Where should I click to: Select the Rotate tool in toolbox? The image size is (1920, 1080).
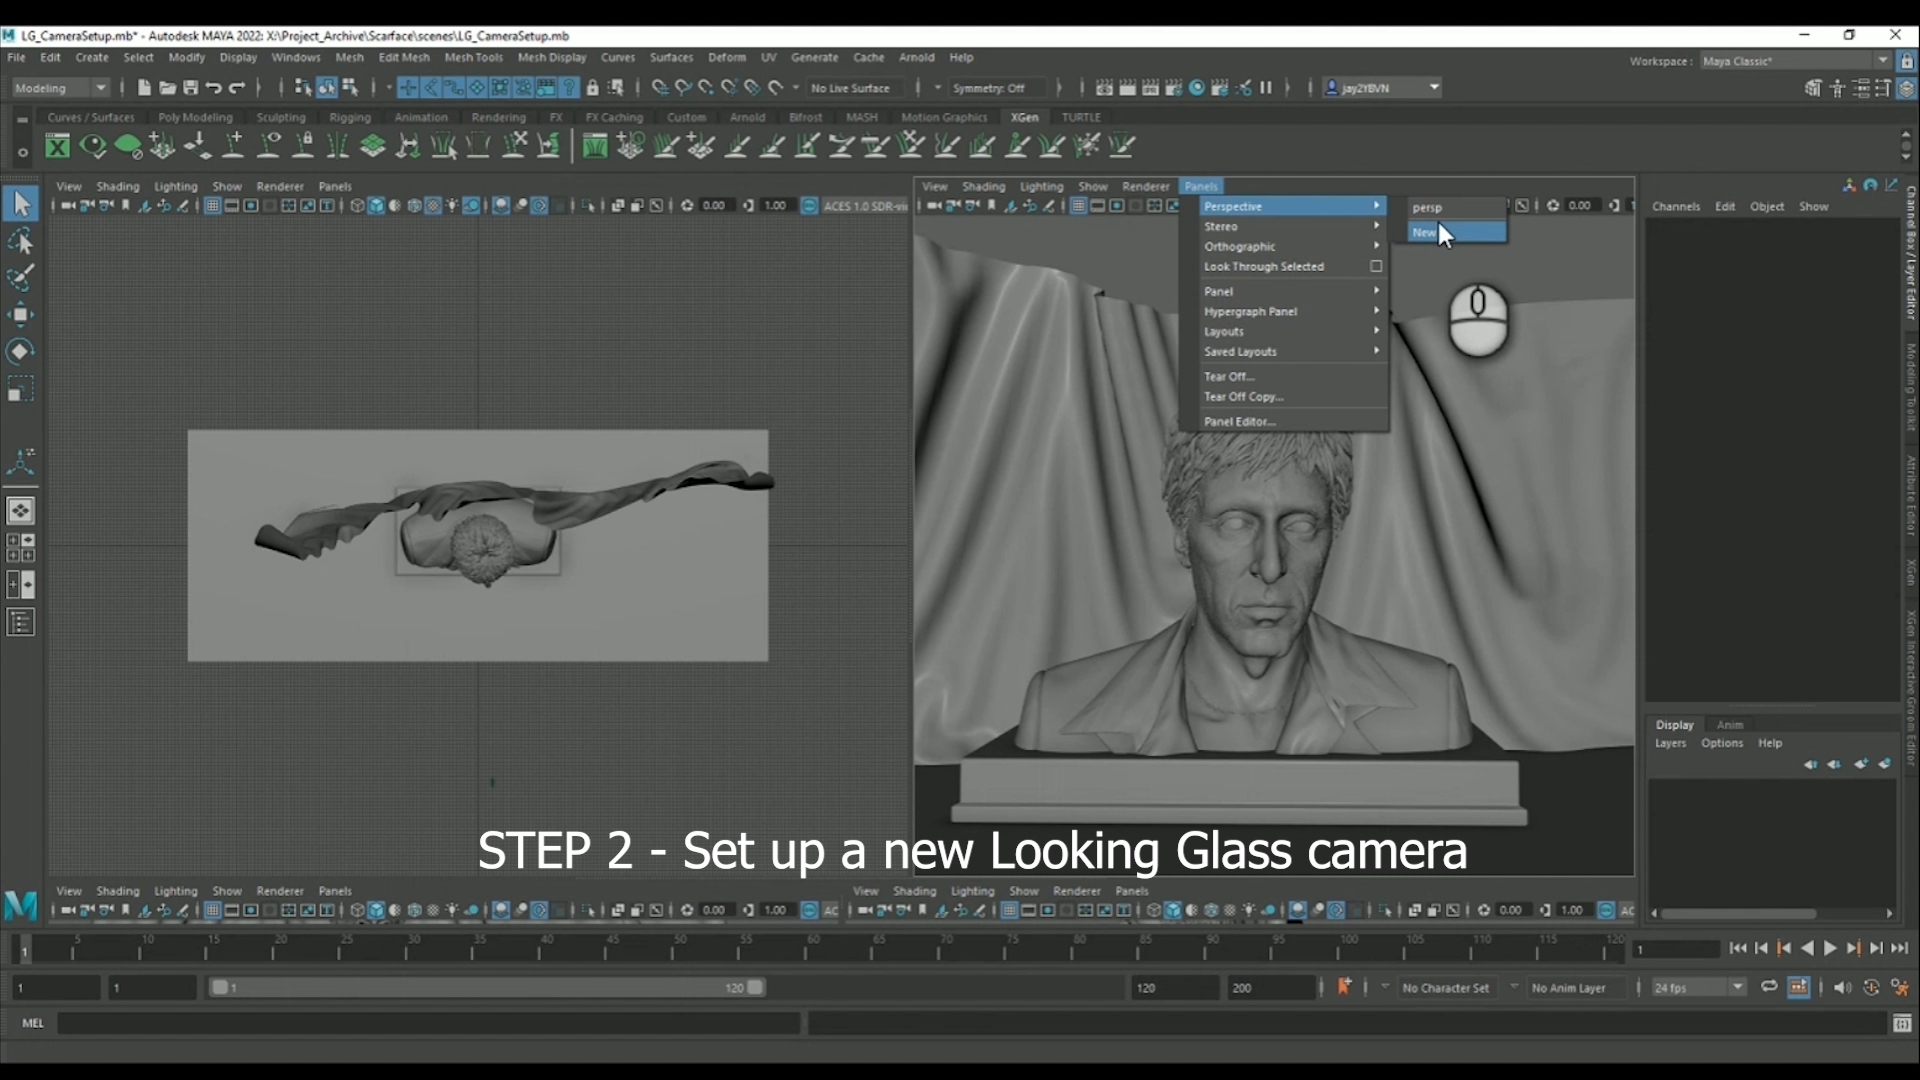pos(20,351)
